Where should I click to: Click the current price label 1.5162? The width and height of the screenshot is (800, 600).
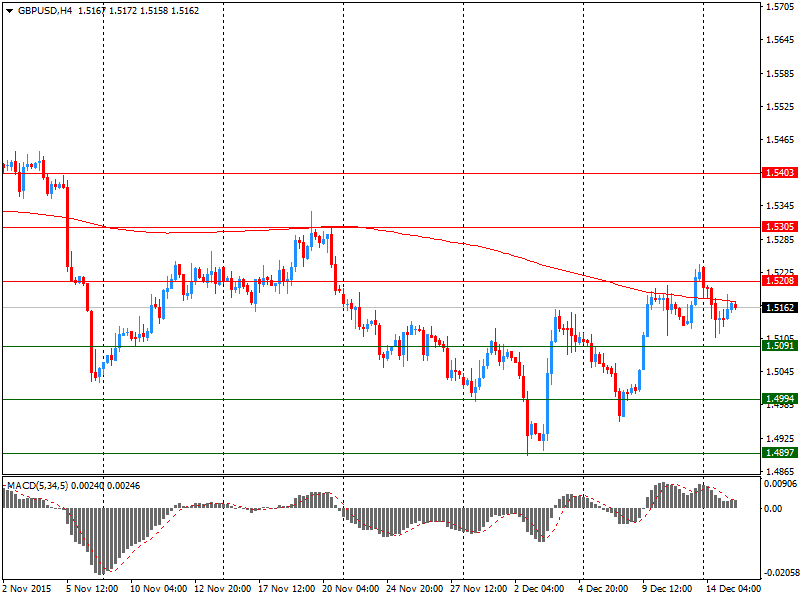780,308
